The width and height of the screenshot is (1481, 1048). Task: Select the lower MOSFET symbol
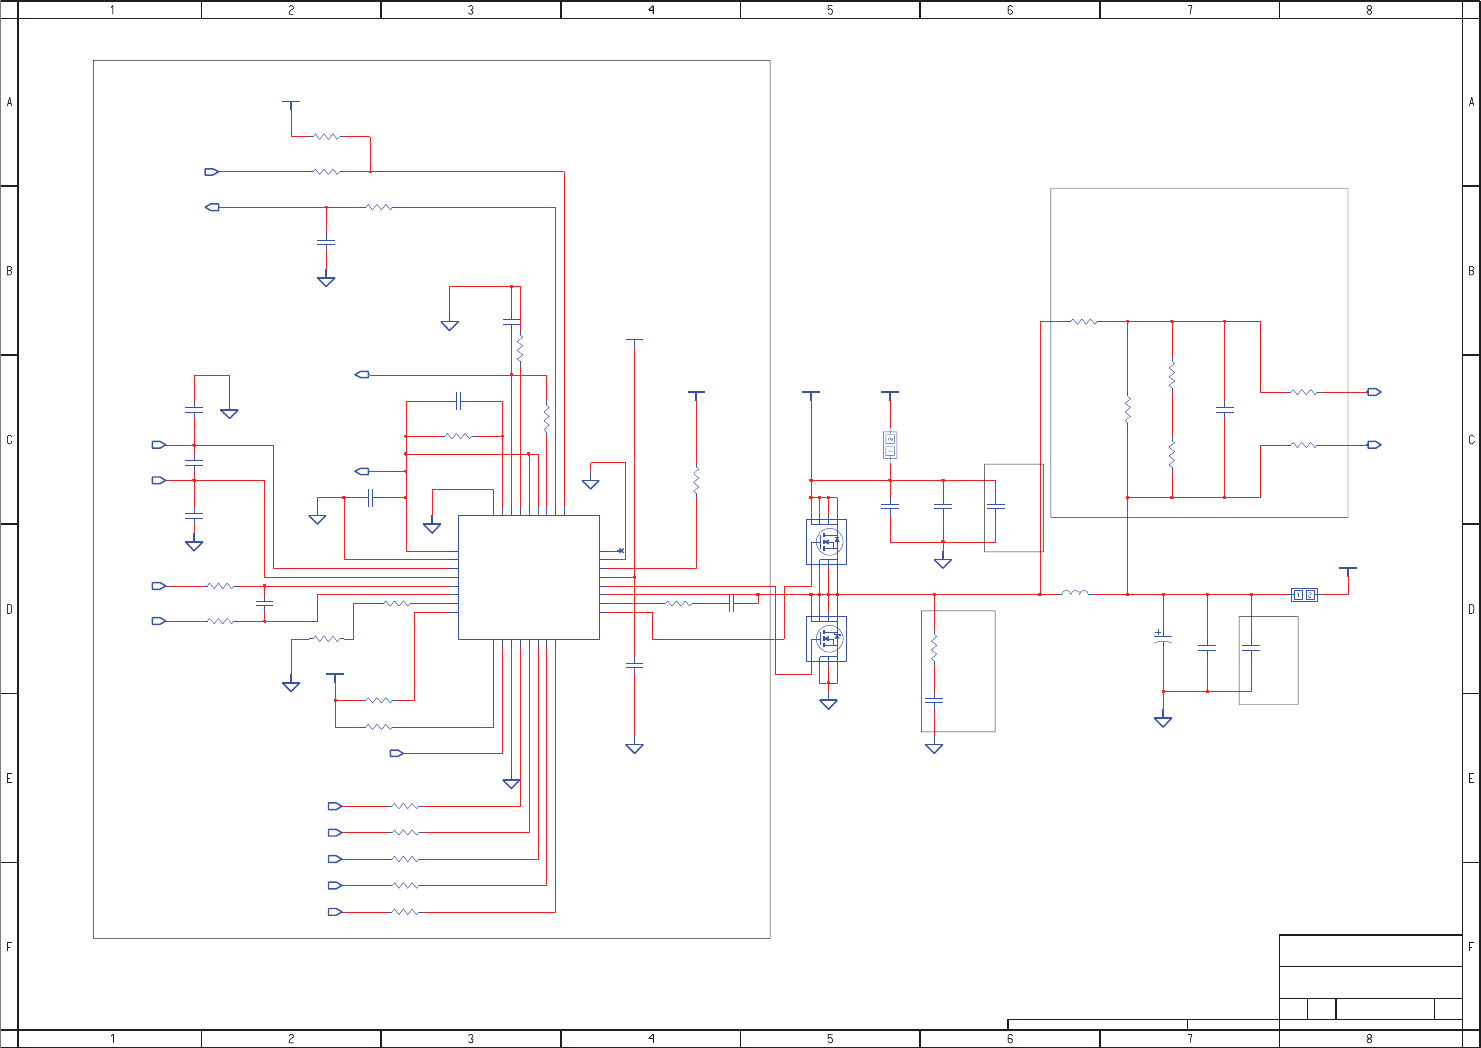click(x=827, y=638)
